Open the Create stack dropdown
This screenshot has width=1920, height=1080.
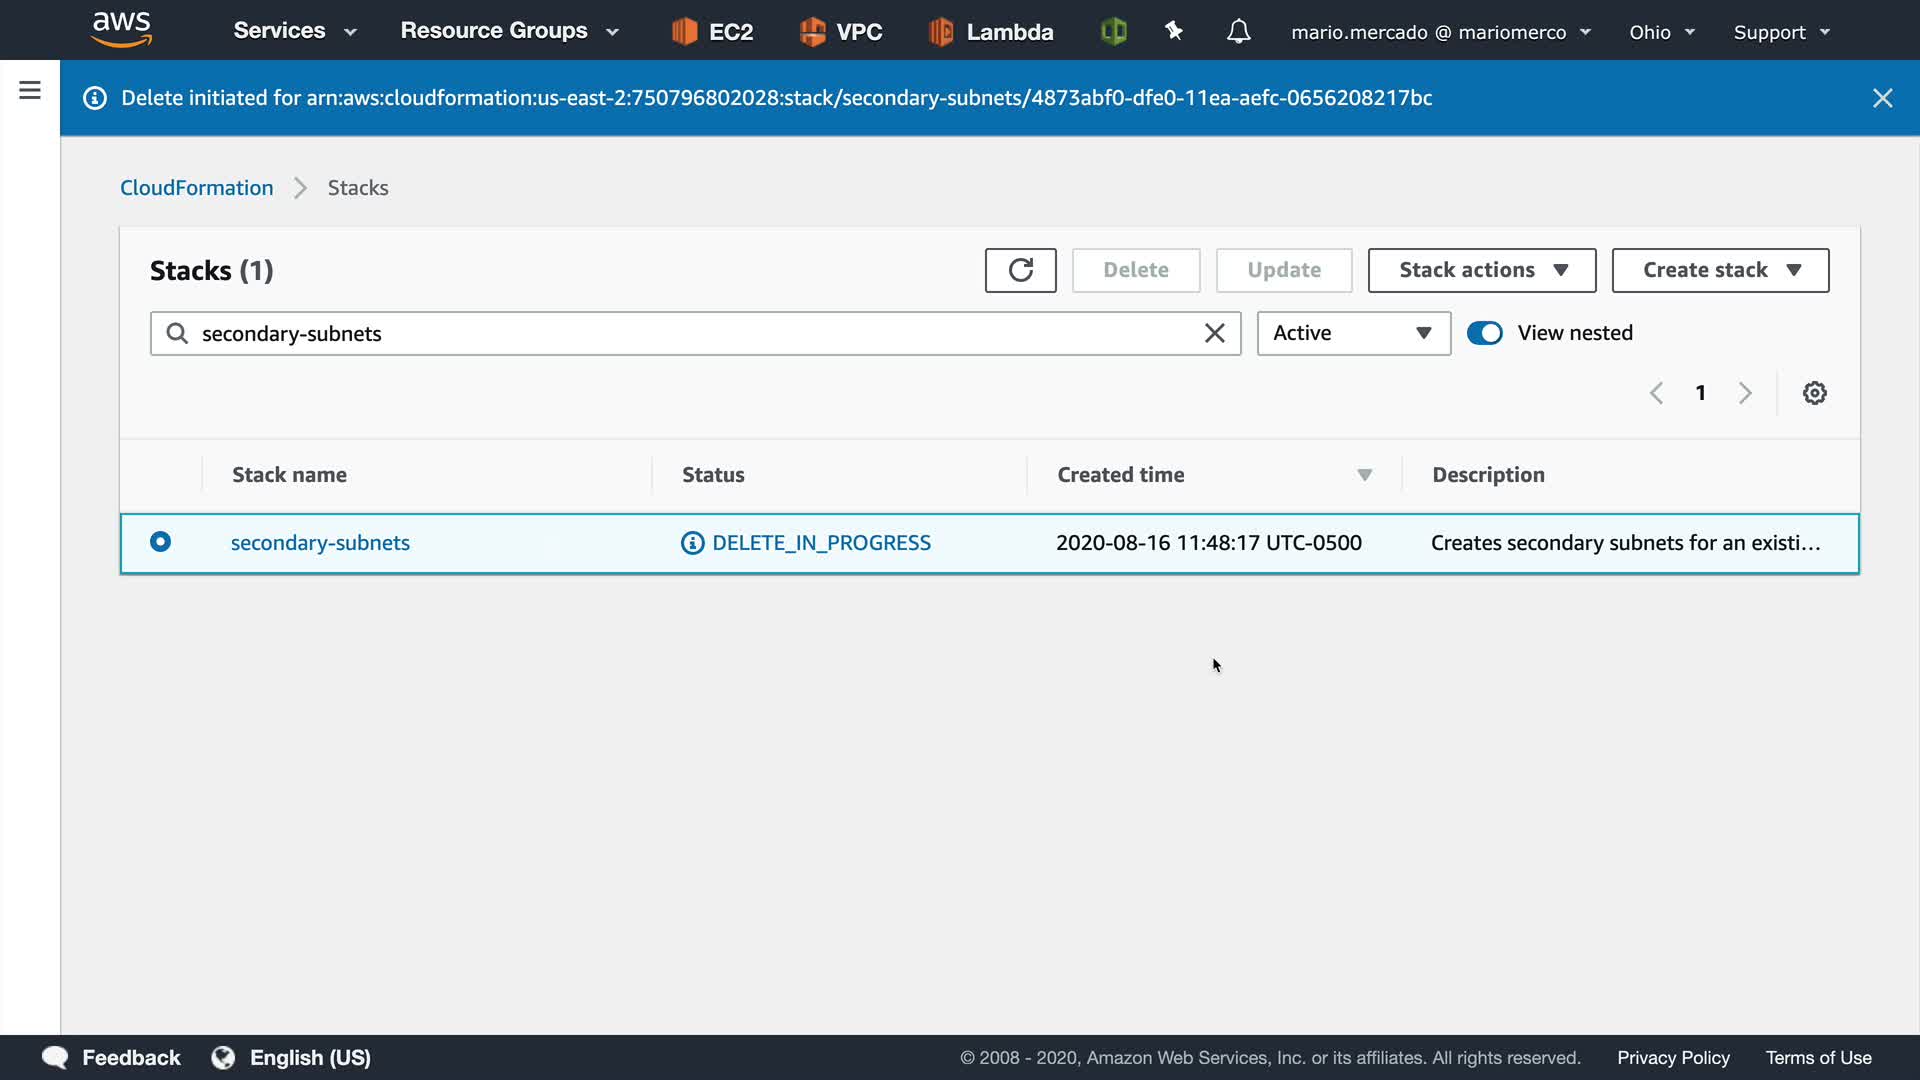click(x=1720, y=270)
